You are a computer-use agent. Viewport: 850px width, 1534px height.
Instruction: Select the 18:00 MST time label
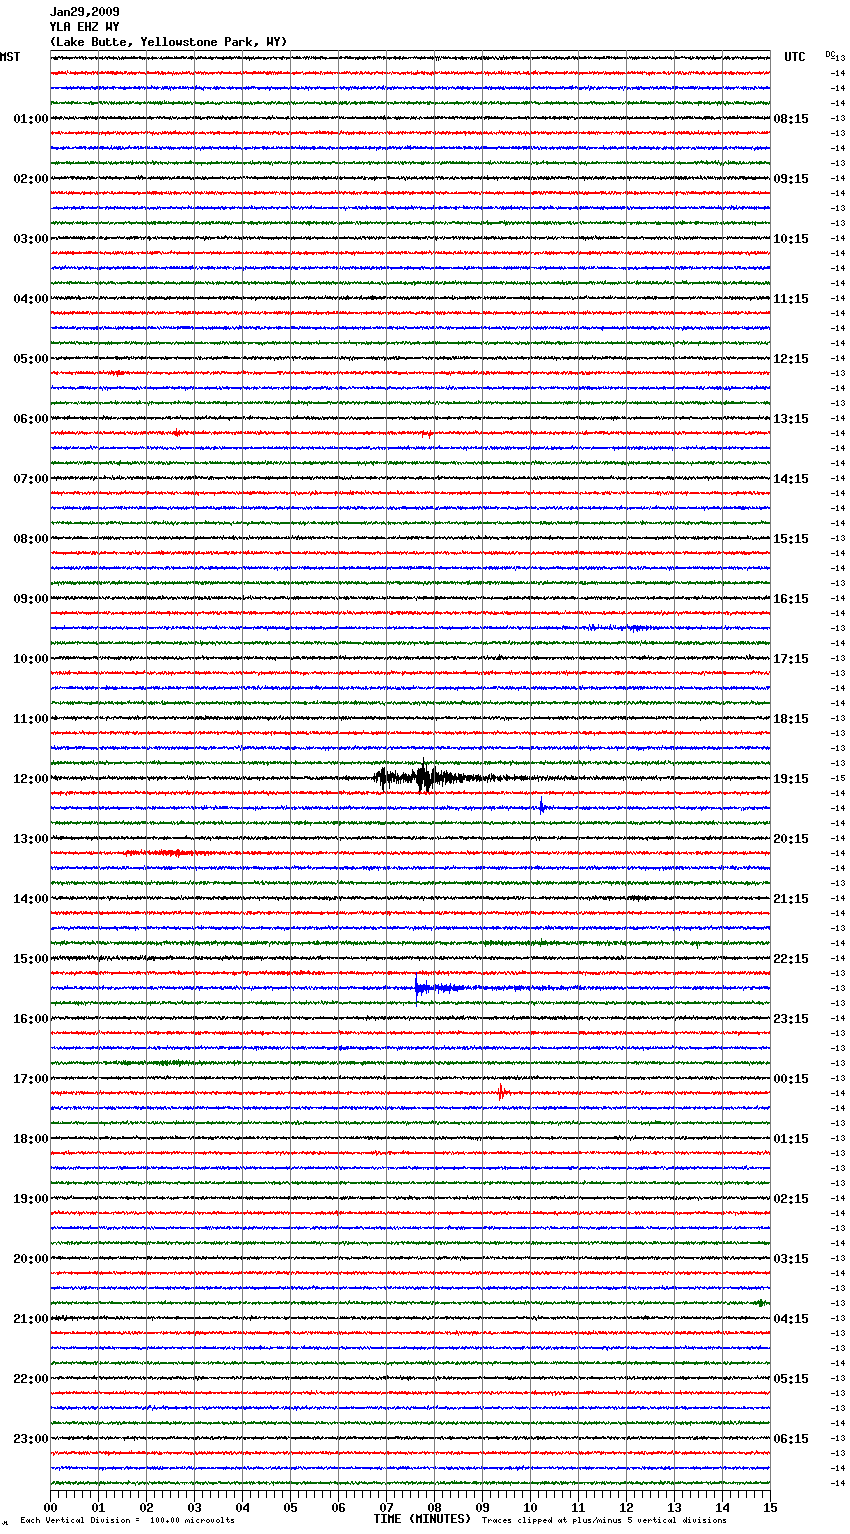tap(30, 1139)
